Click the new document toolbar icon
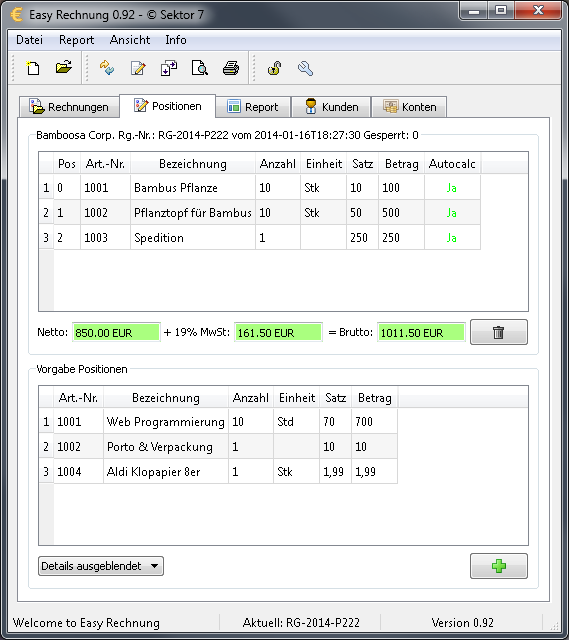This screenshot has height=640, width=569. click(33, 68)
